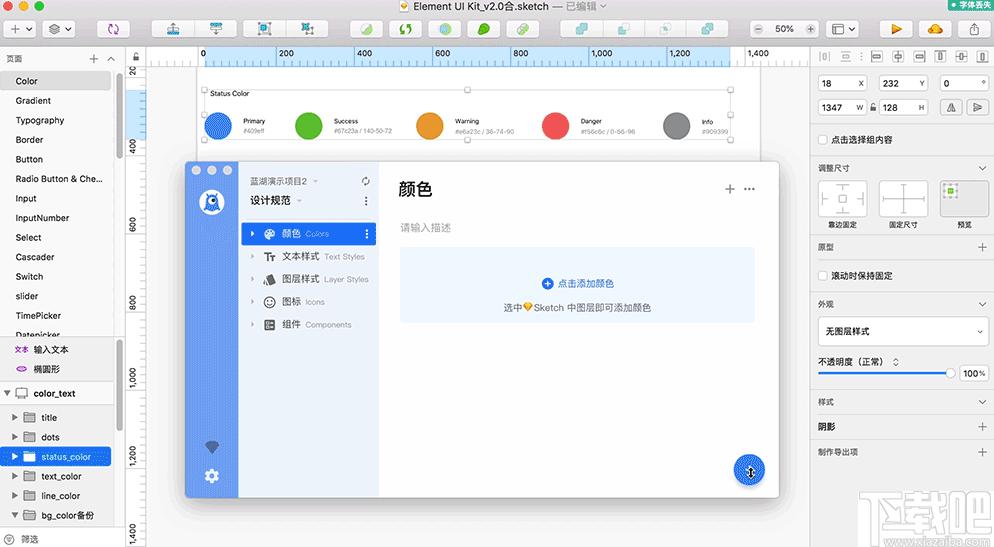
Task: Select the 椭圆形 layer
Action: tap(46, 369)
